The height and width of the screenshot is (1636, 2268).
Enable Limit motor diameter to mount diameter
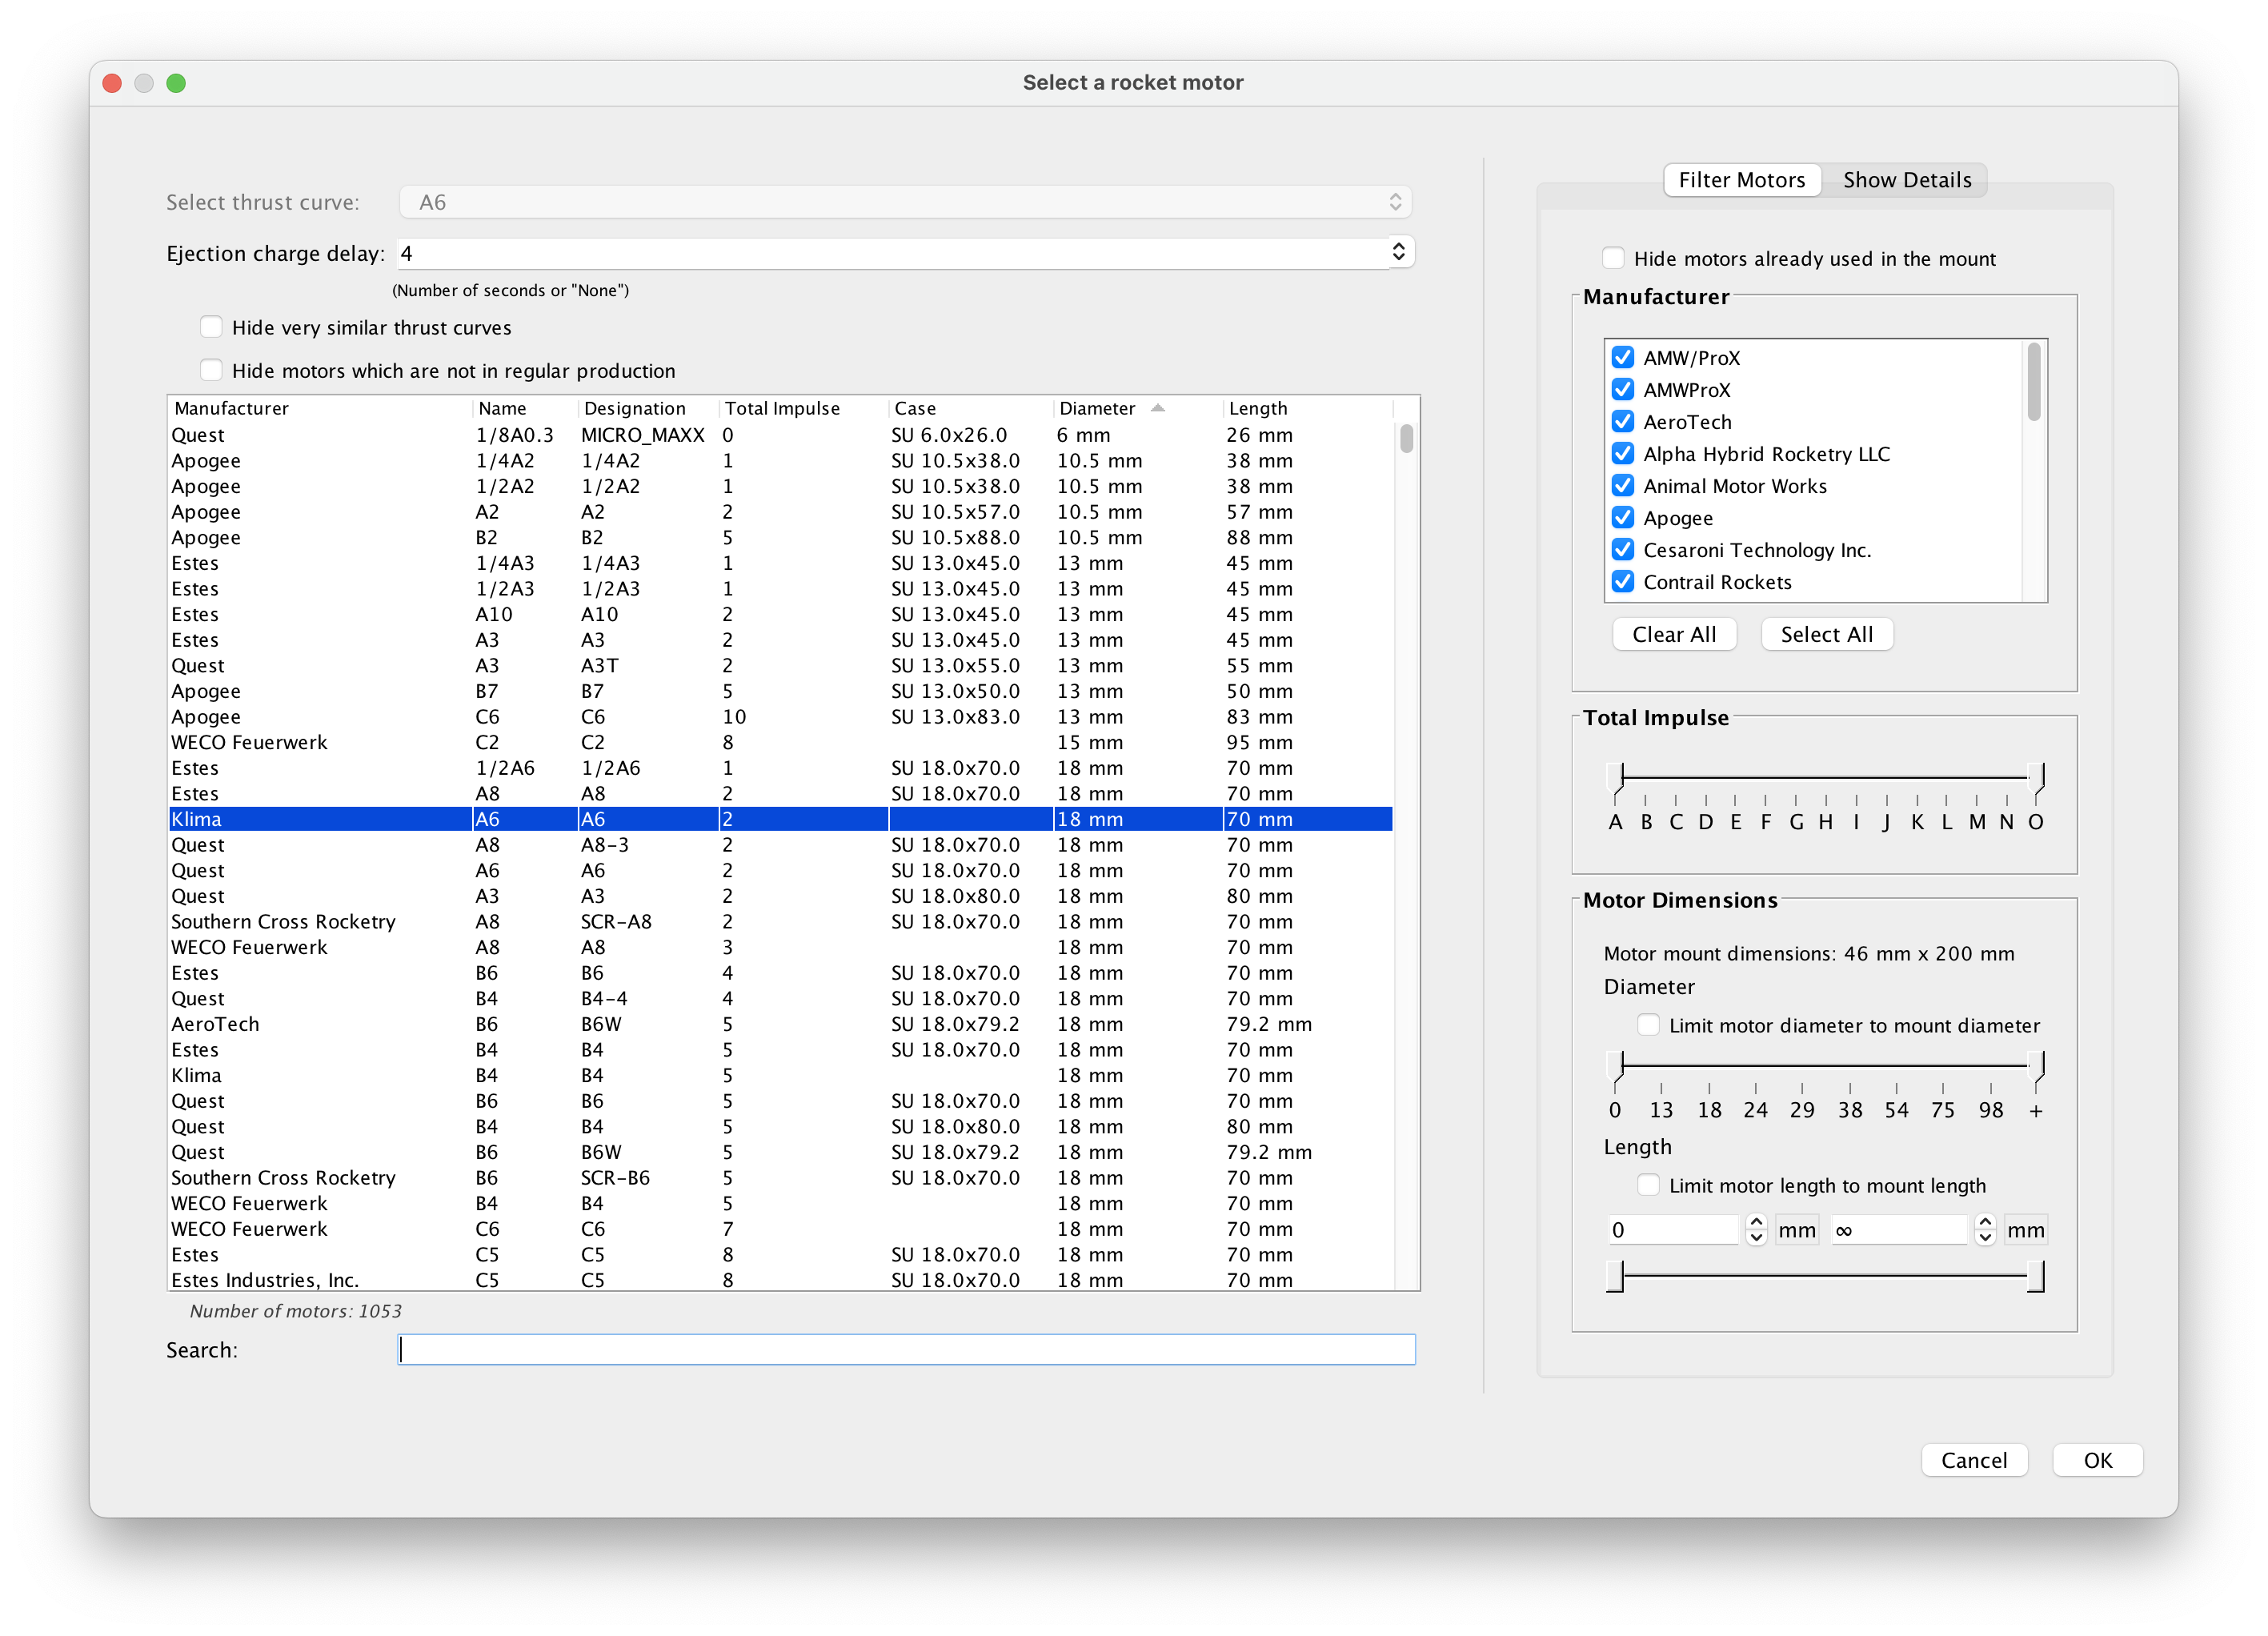1648,1024
